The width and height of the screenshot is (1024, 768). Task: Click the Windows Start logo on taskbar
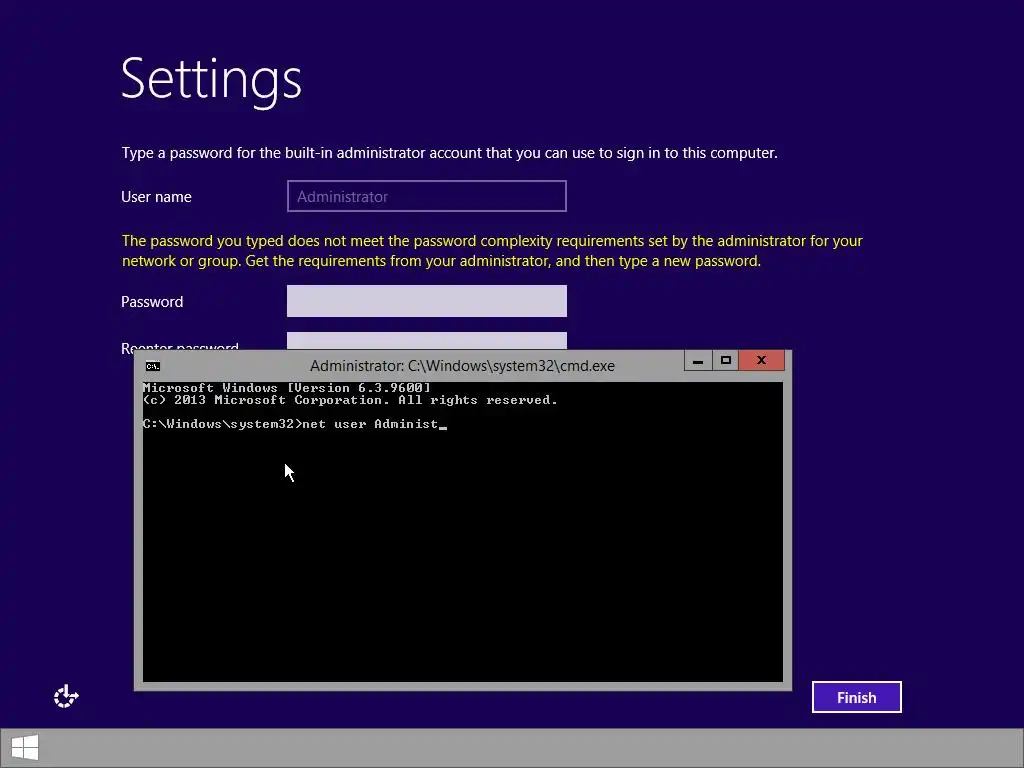(x=25, y=747)
